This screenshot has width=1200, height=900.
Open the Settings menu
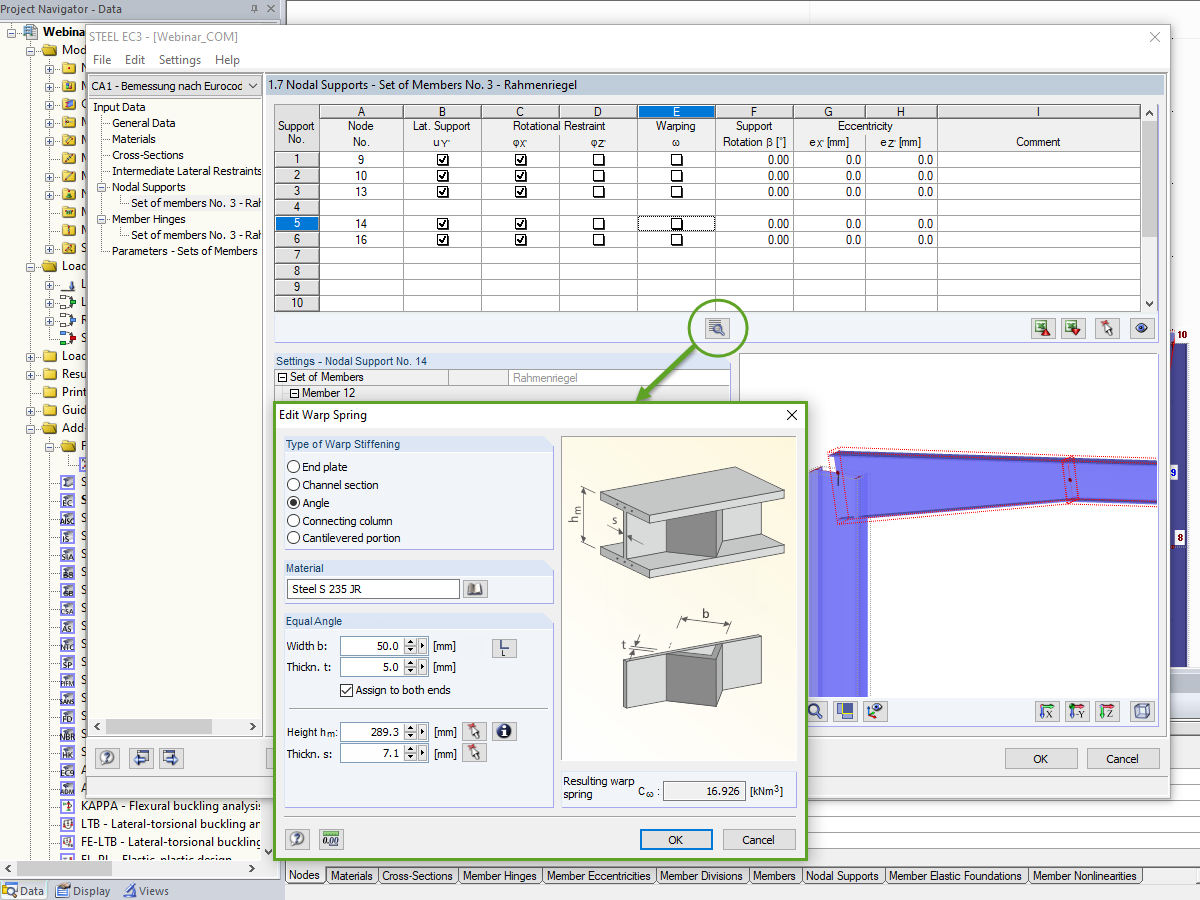[x=180, y=60]
